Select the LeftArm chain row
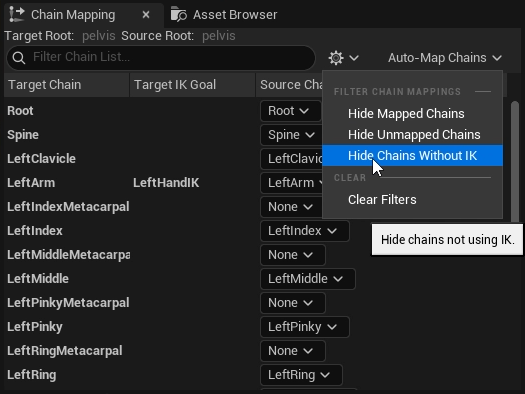Image resolution: width=525 pixels, height=394 pixels. point(164,183)
